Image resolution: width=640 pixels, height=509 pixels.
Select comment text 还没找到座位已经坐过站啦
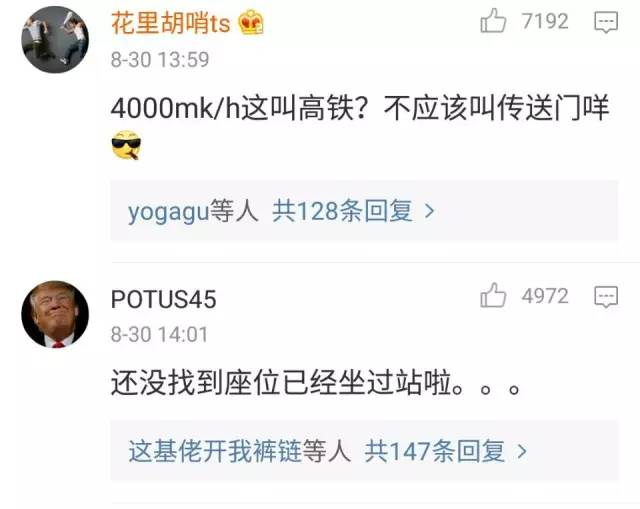(x=287, y=383)
